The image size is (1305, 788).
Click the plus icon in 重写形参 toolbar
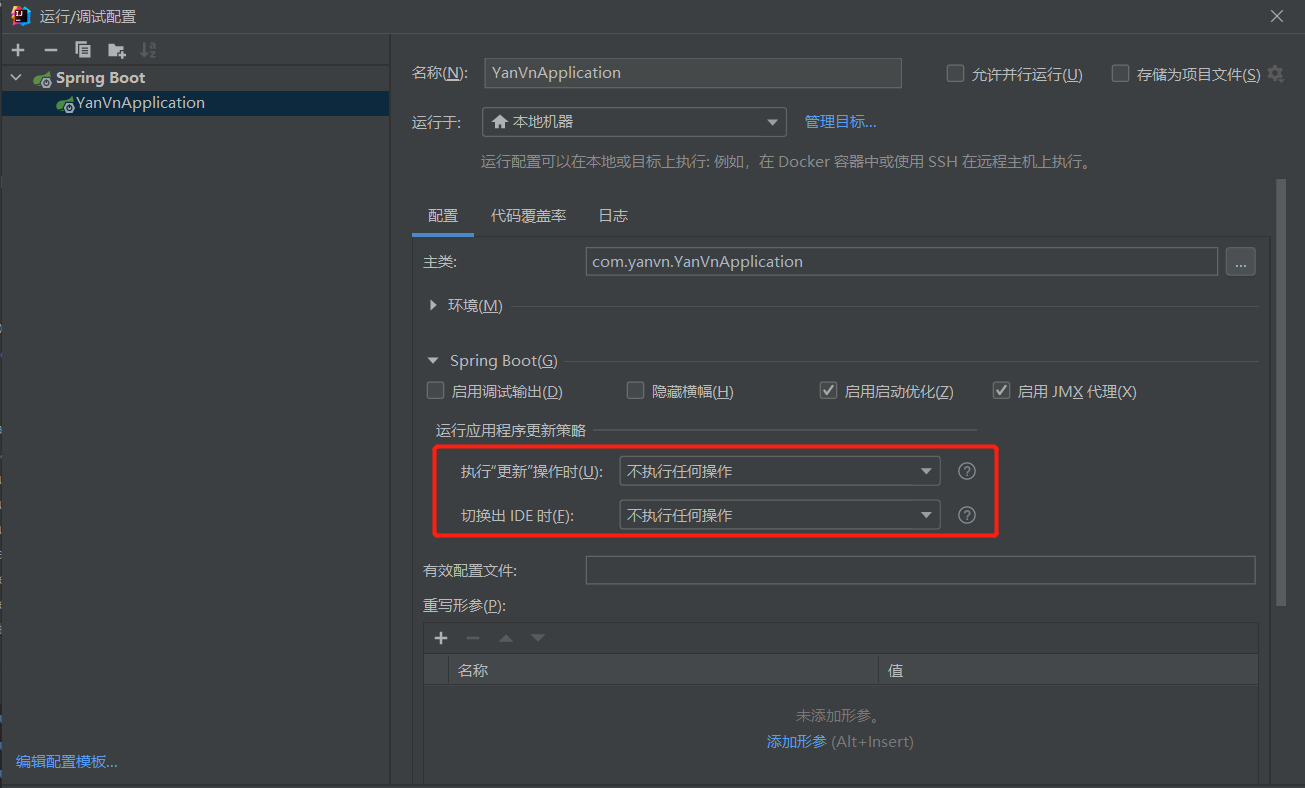(x=441, y=638)
